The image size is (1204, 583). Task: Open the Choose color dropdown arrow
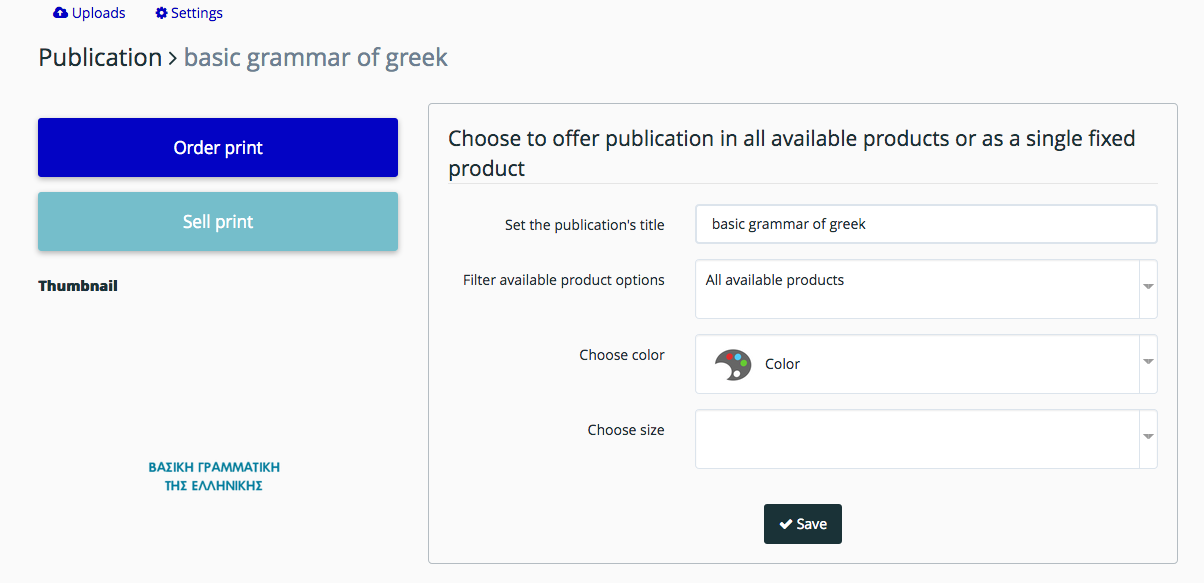click(x=1148, y=362)
